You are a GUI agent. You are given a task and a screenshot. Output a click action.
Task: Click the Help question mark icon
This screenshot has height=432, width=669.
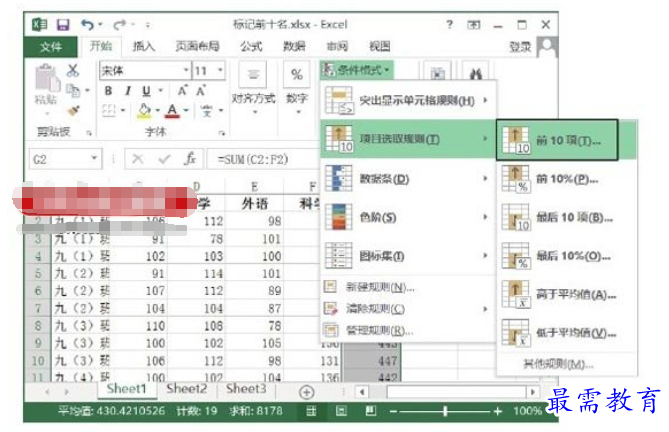450,25
